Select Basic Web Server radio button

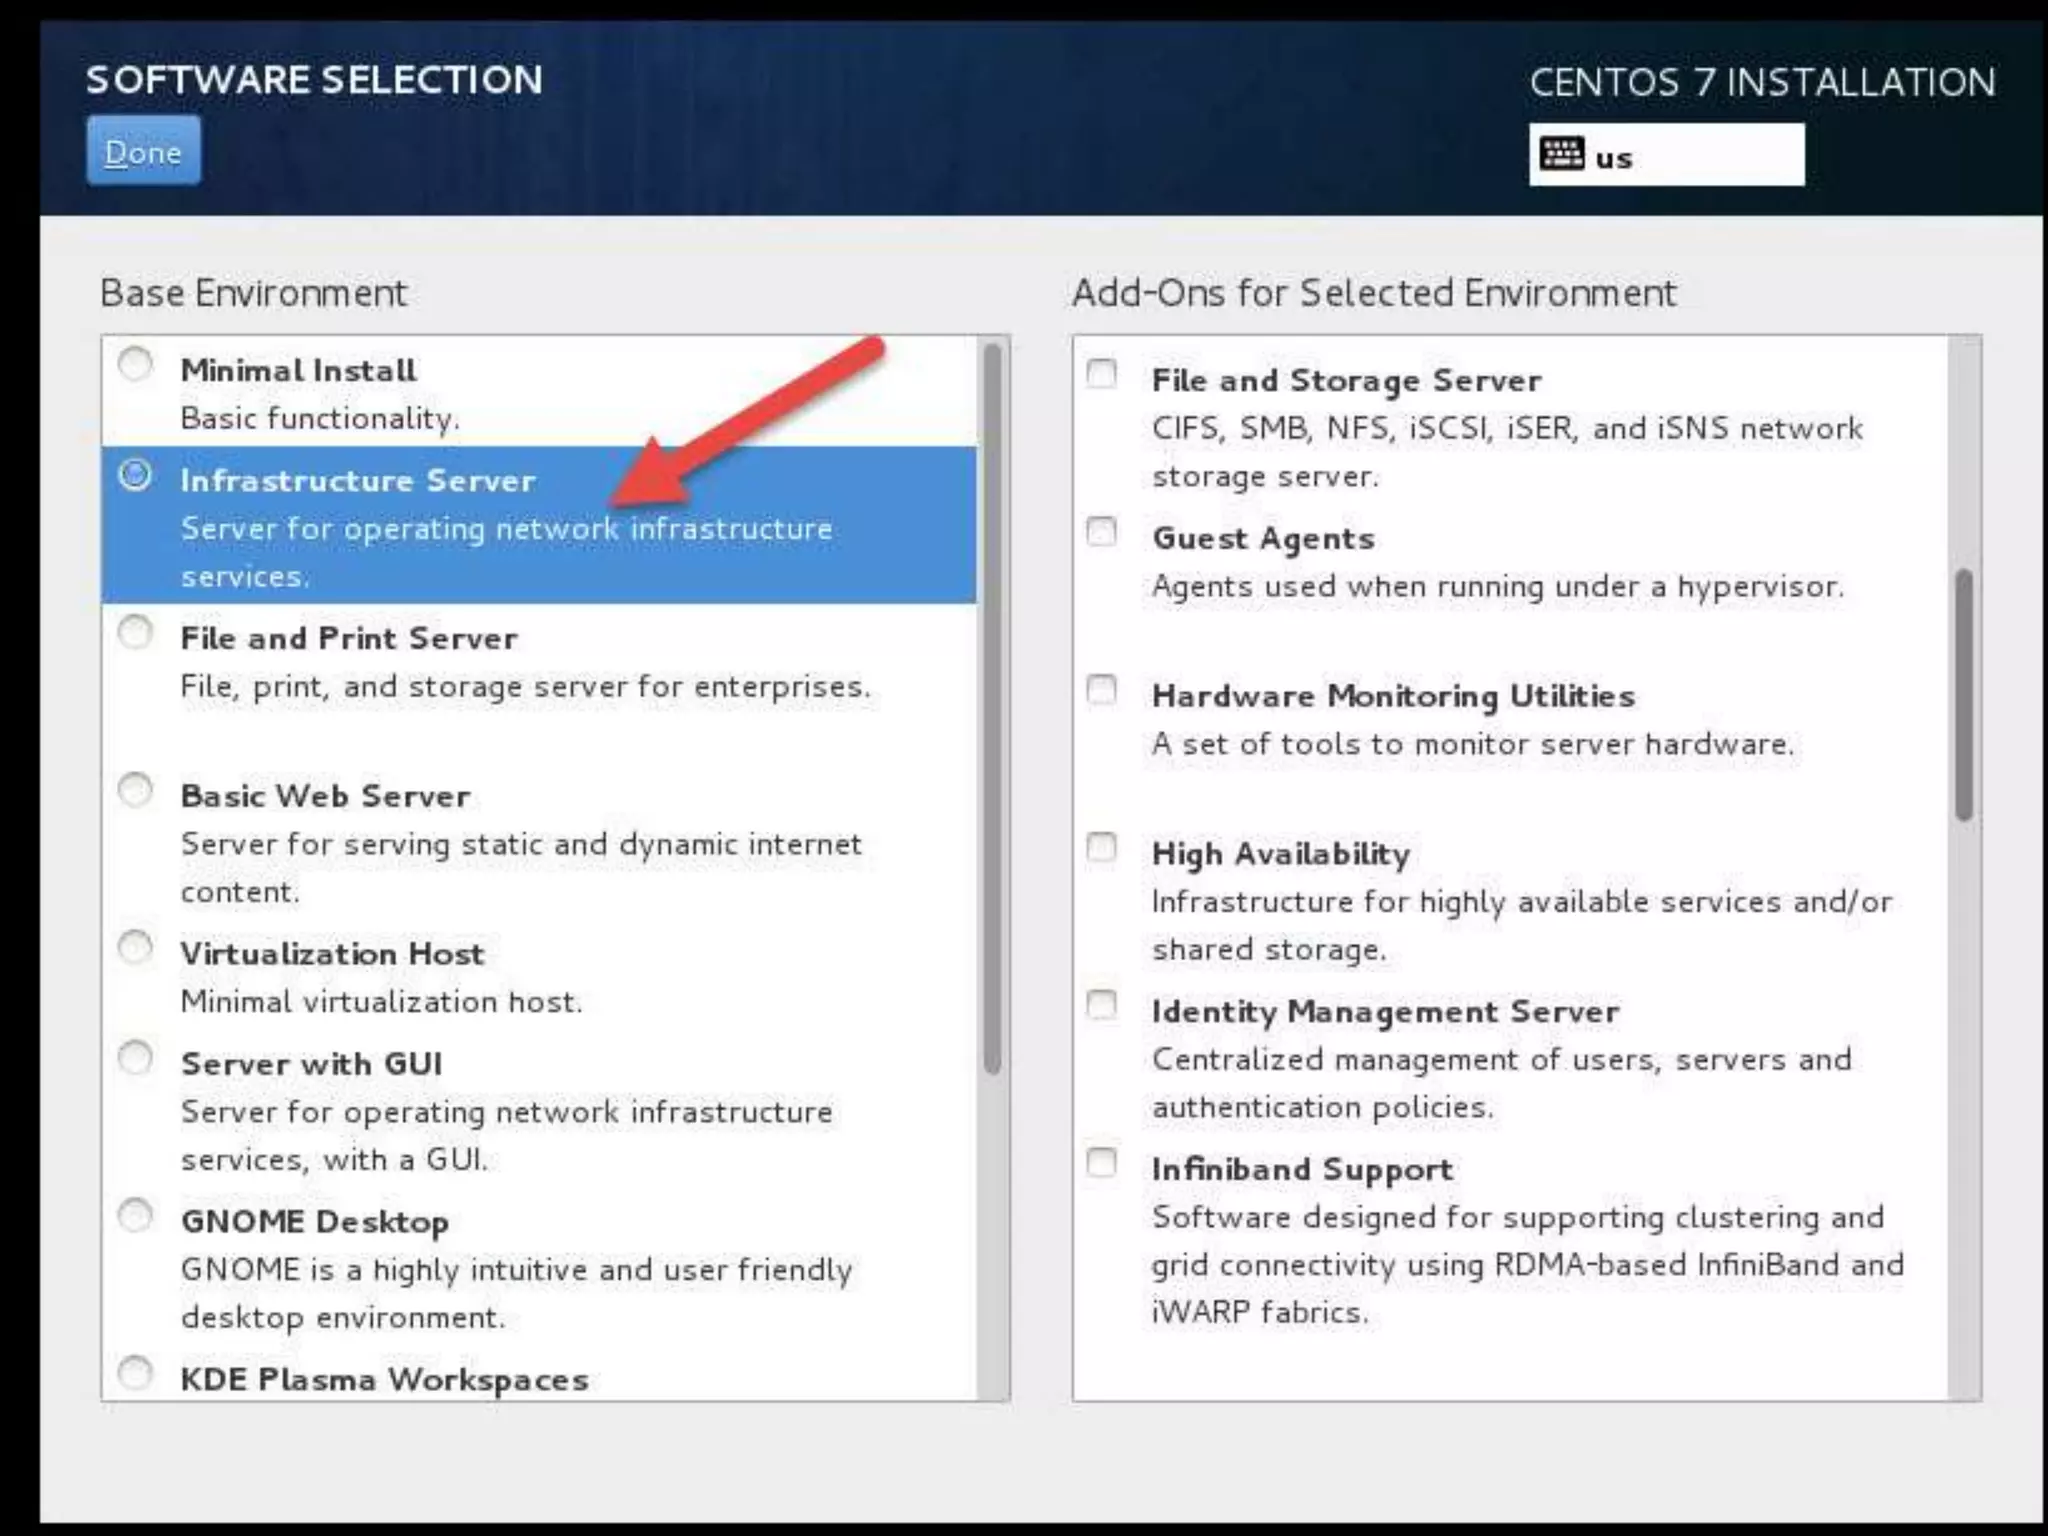pyautogui.click(x=135, y=791)
